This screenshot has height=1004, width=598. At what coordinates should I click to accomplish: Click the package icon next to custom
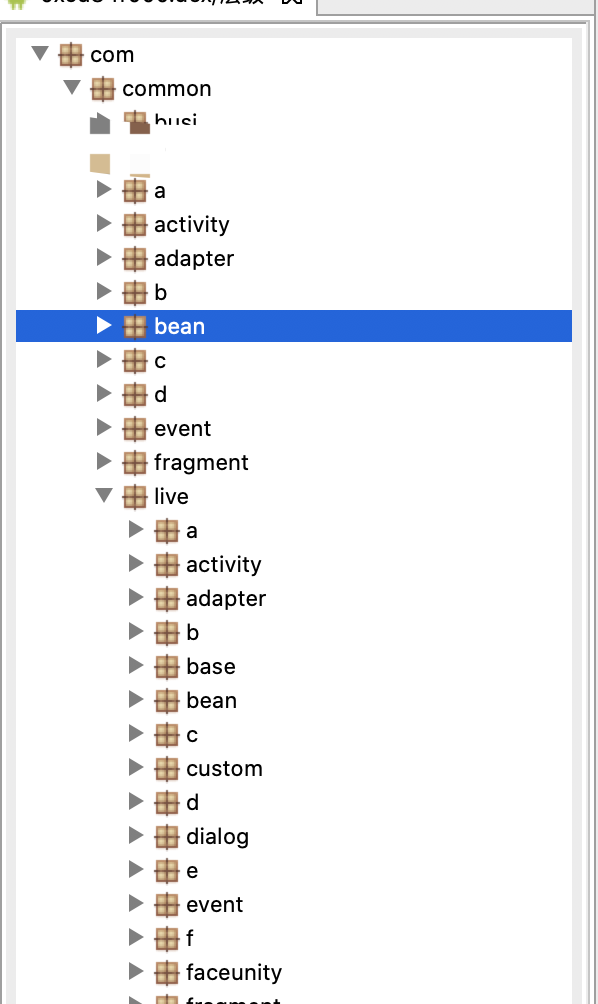[x=166, y=769]
